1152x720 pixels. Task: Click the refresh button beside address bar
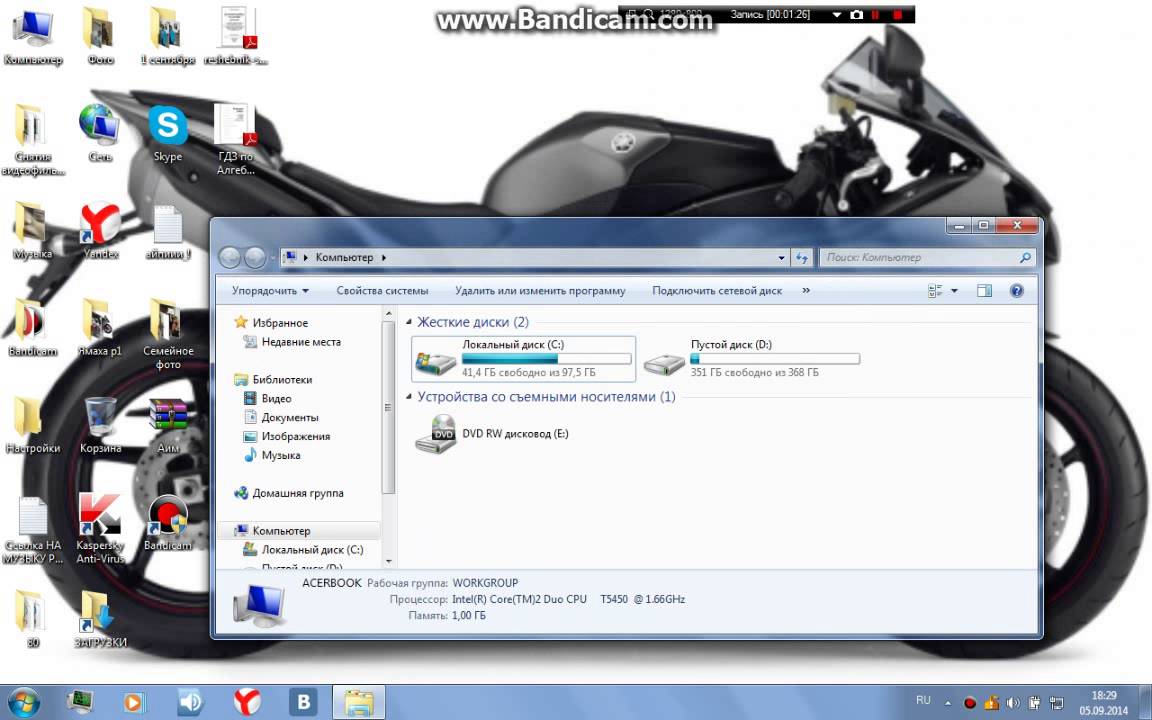(x=802, y=258)
